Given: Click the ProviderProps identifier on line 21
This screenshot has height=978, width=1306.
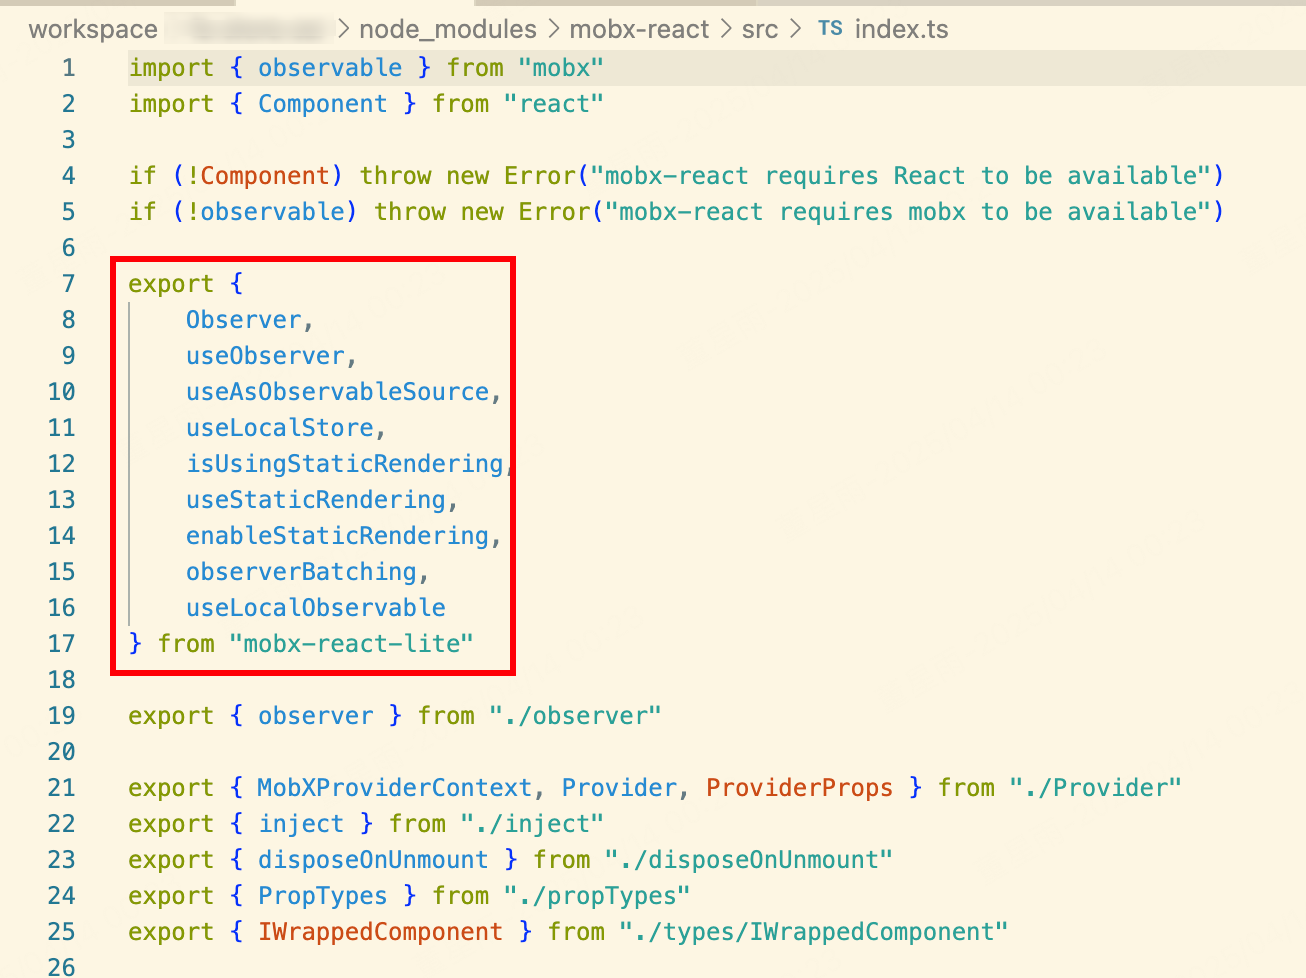Looking at the screenshot, I should 799,788.
